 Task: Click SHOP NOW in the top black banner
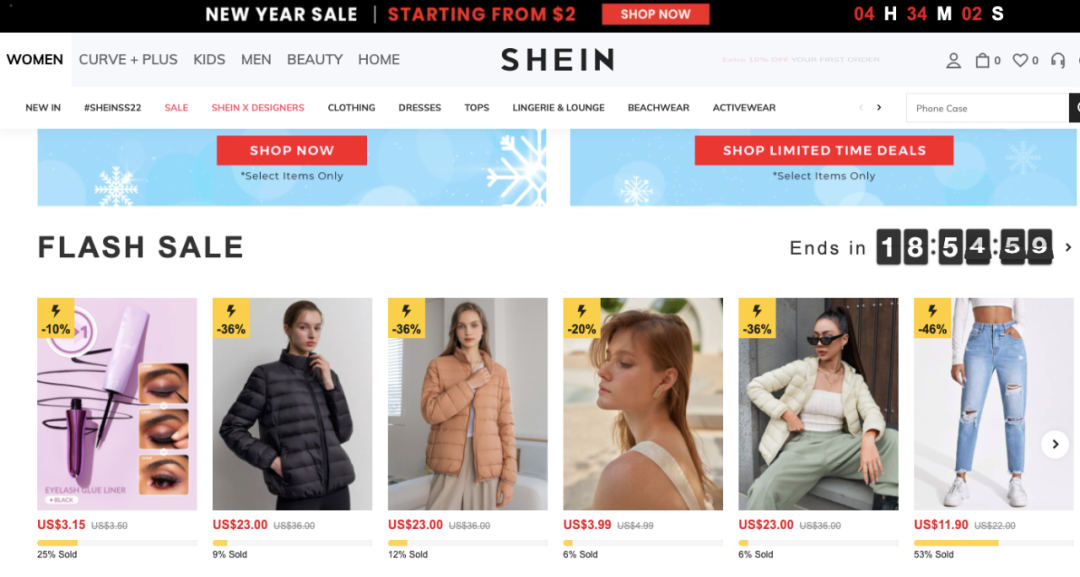[x=655, y=14]
